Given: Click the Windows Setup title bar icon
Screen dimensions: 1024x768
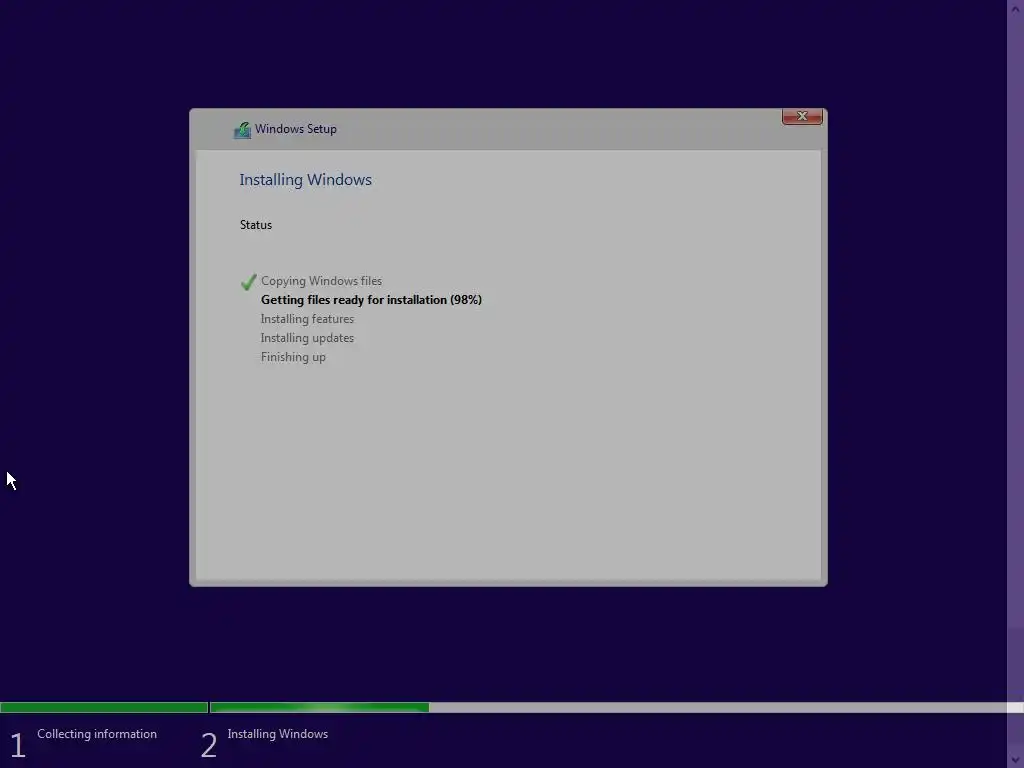Looking at the screenshot, I should [x=242, y=130].
